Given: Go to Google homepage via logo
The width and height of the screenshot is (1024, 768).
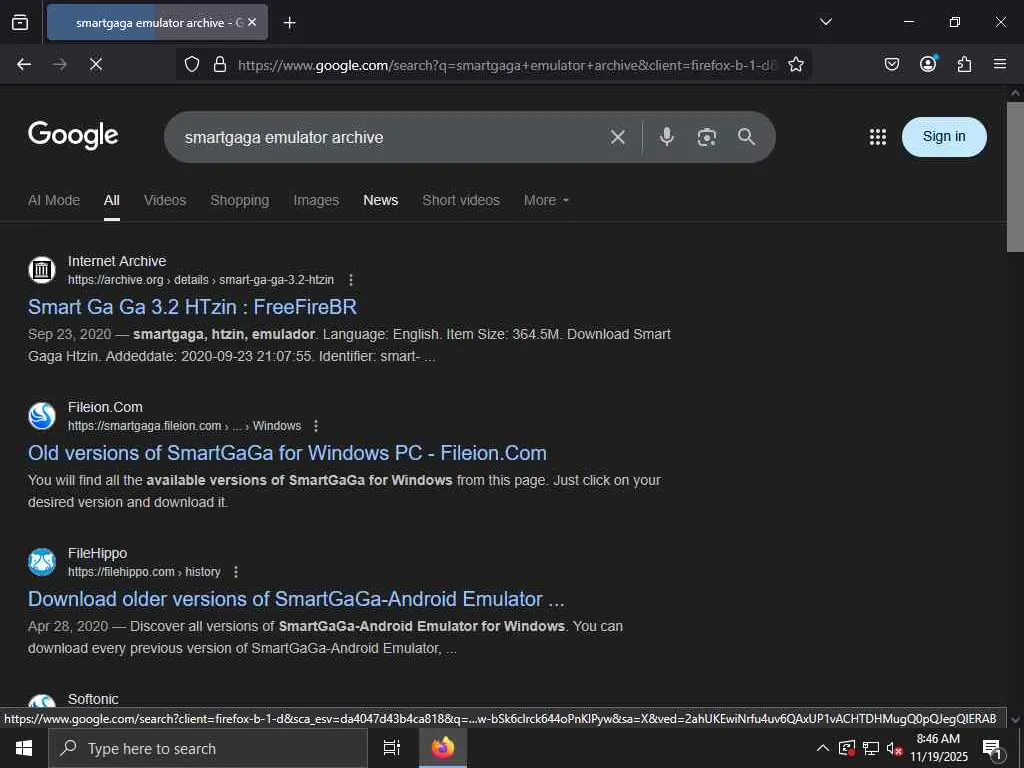Looking at the screenshot, I should point(73,135).
